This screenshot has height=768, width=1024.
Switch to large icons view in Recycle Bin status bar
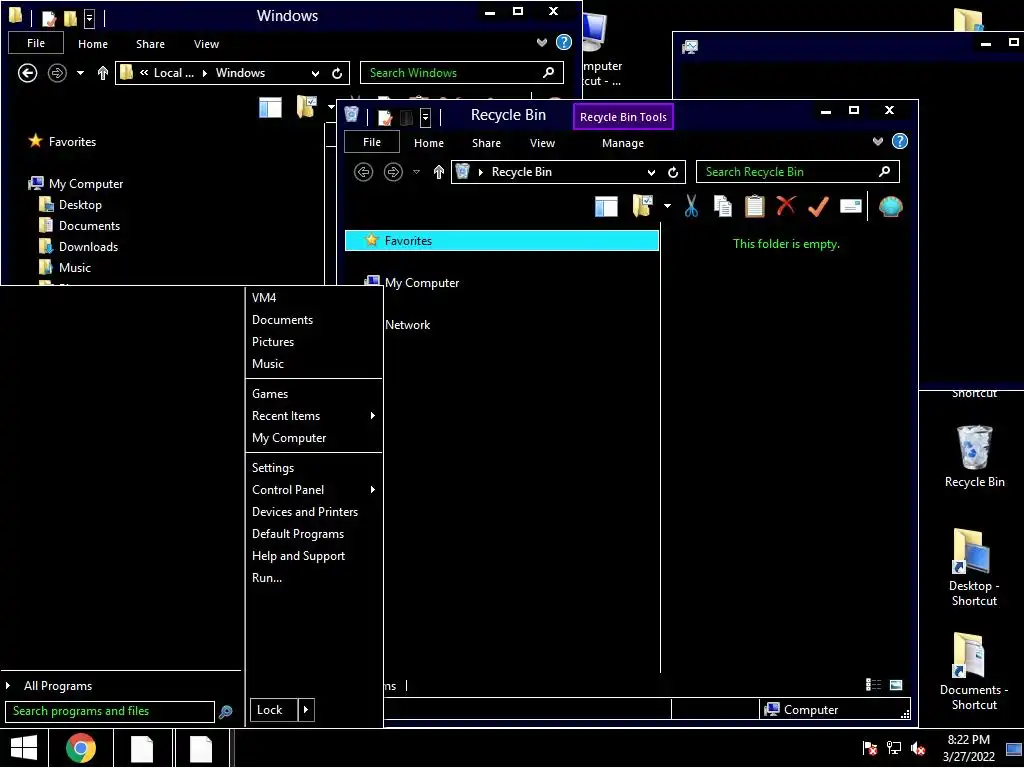tap(896, 684)
